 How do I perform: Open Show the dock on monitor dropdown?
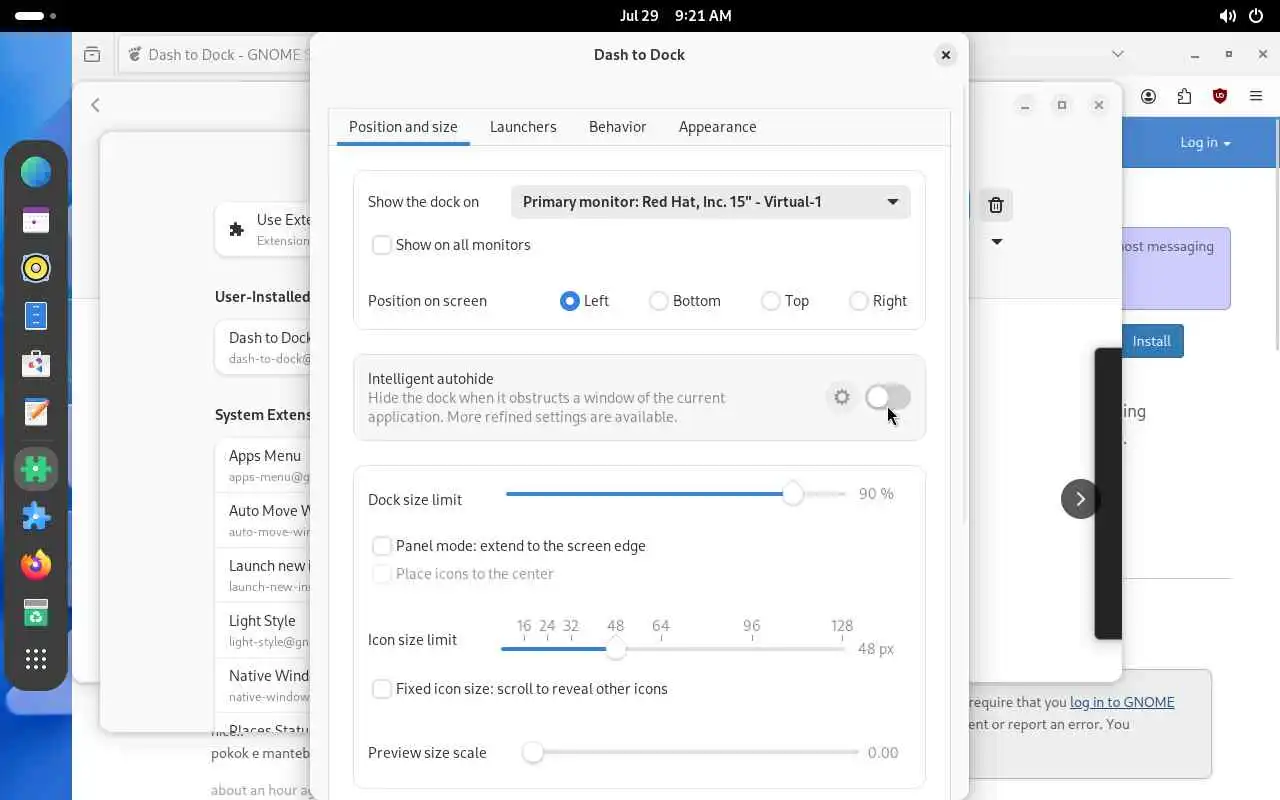[711, 202]
